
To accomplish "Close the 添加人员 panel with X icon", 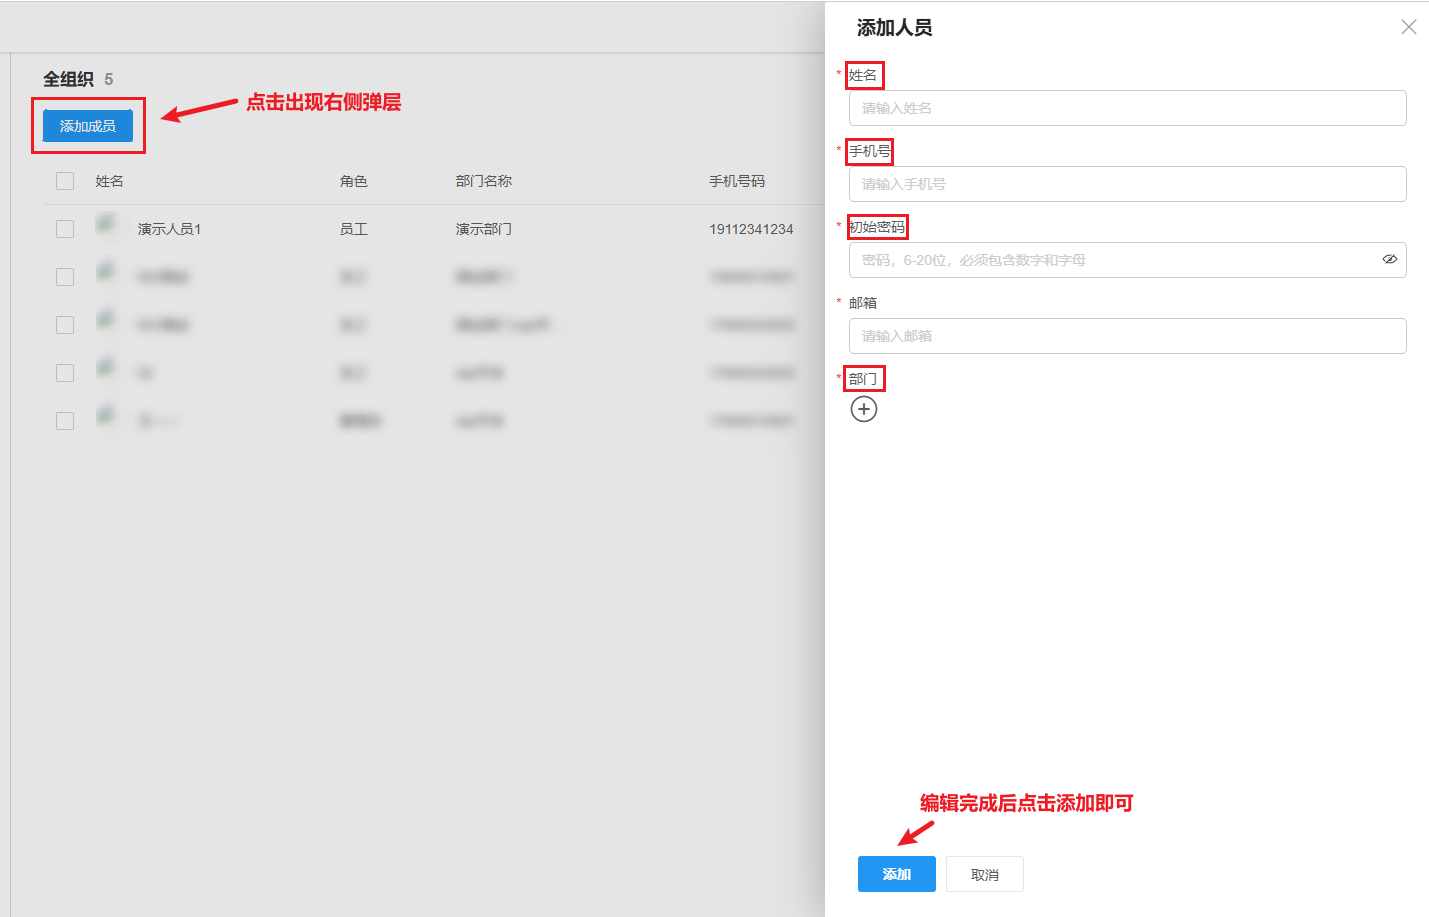I will (1408, 27).
